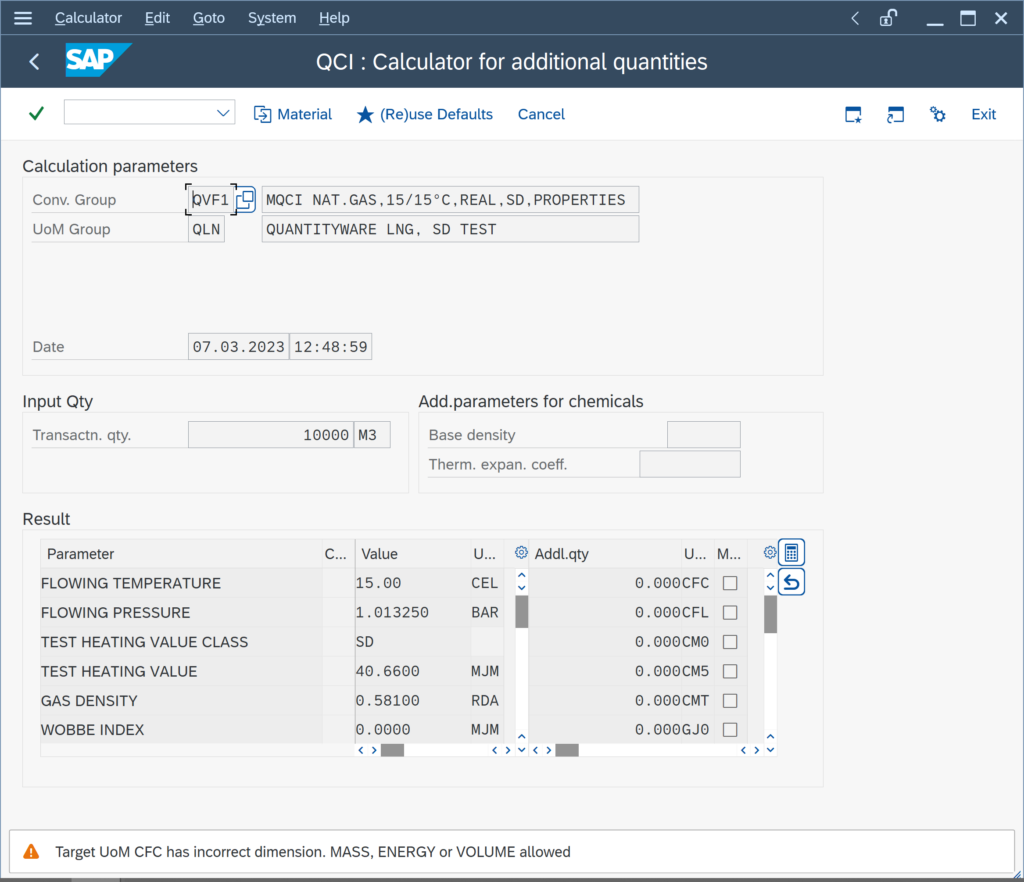Click the FLOWING TEMPERATURE parameter row label
The height and width of the screenshot is (882, 1024).
tap(131, 583)
